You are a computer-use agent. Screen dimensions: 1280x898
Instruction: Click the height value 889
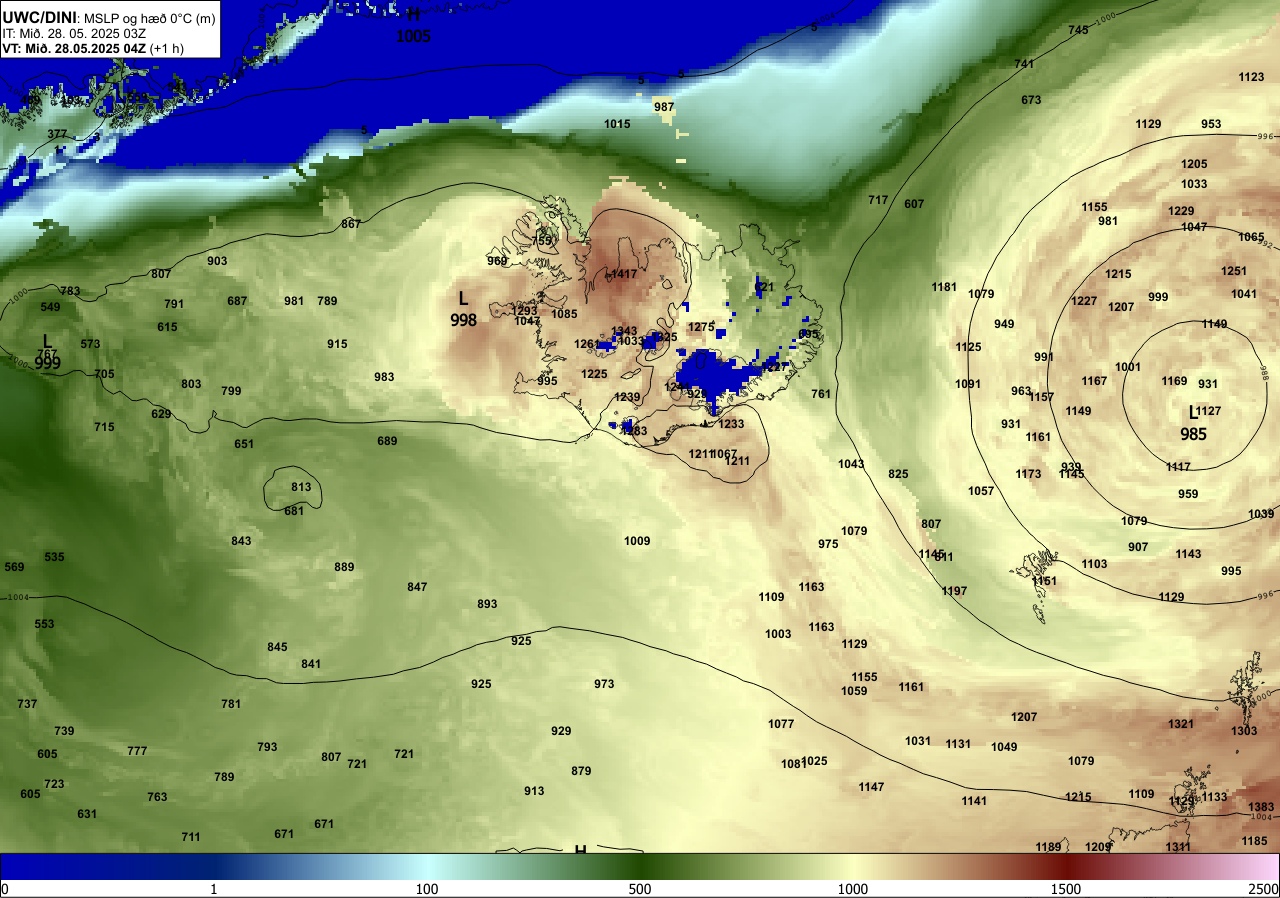tap(344, 567)
